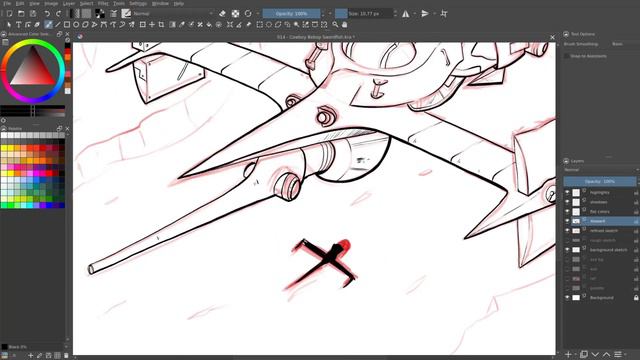Float the Advanced Color Selector docker
The width and height of the screenshot is (640, 360).
(60, 34)
